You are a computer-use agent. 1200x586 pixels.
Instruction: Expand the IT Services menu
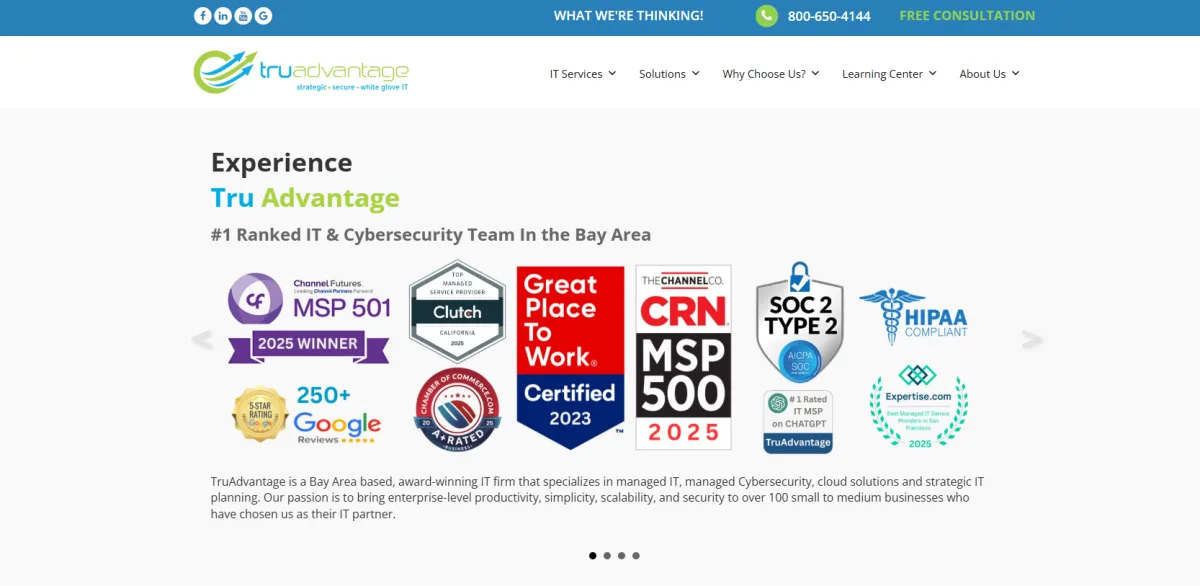click(583, 74)
